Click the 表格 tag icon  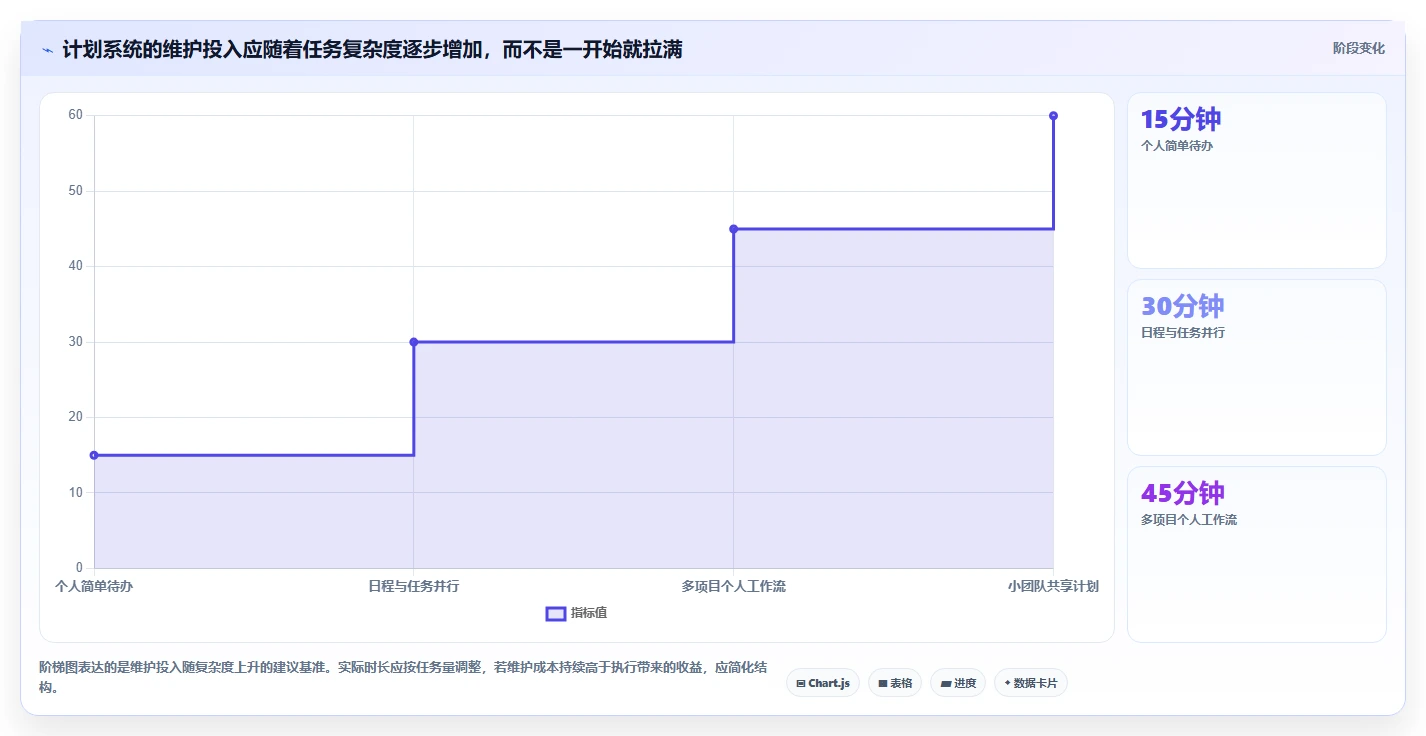tap(883, 683)
